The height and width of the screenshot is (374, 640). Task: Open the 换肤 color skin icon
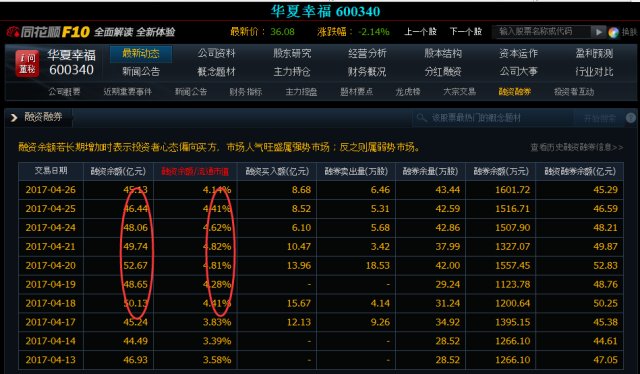coord(613,32)
